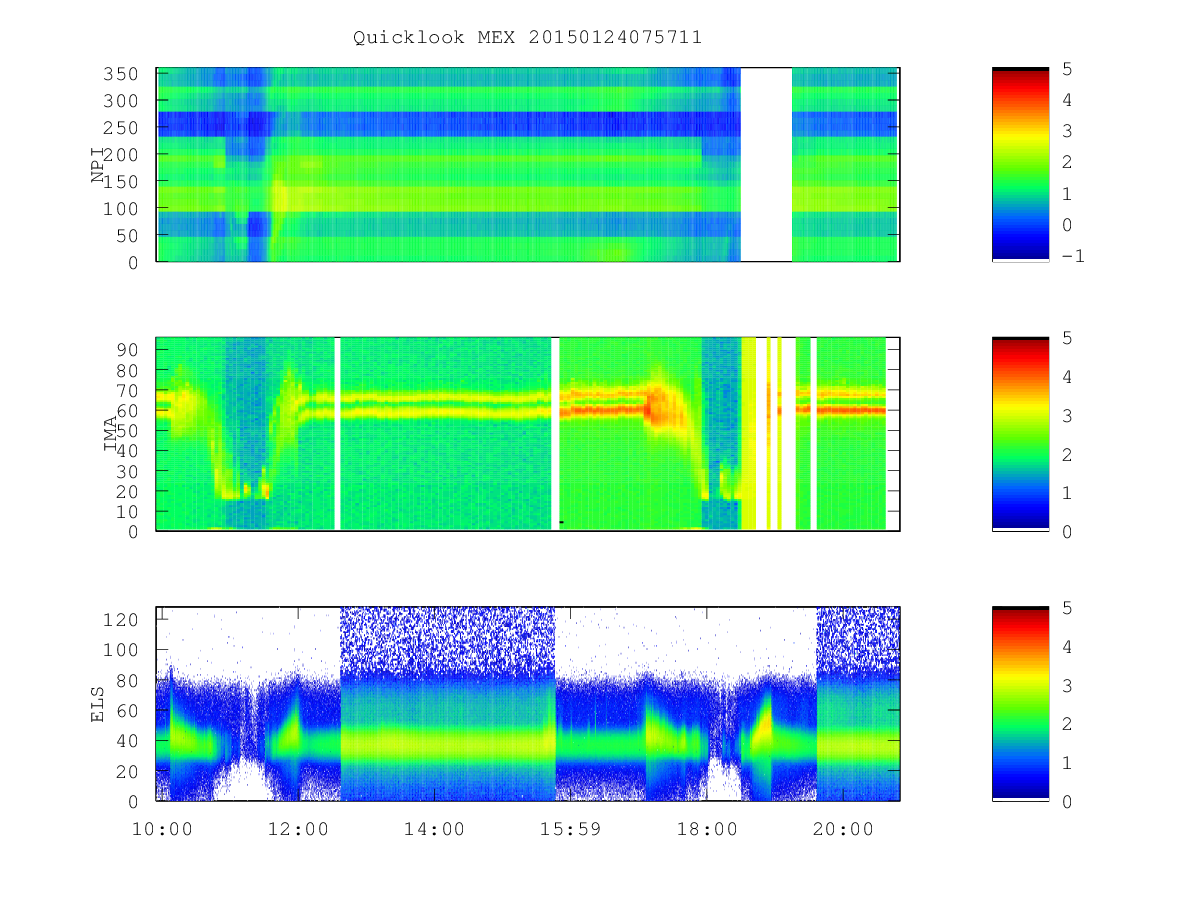Screen dimensions: 1200x900
Task: Click the -1 label on NPI colorbar
Action: click(x=1075, y=256)
